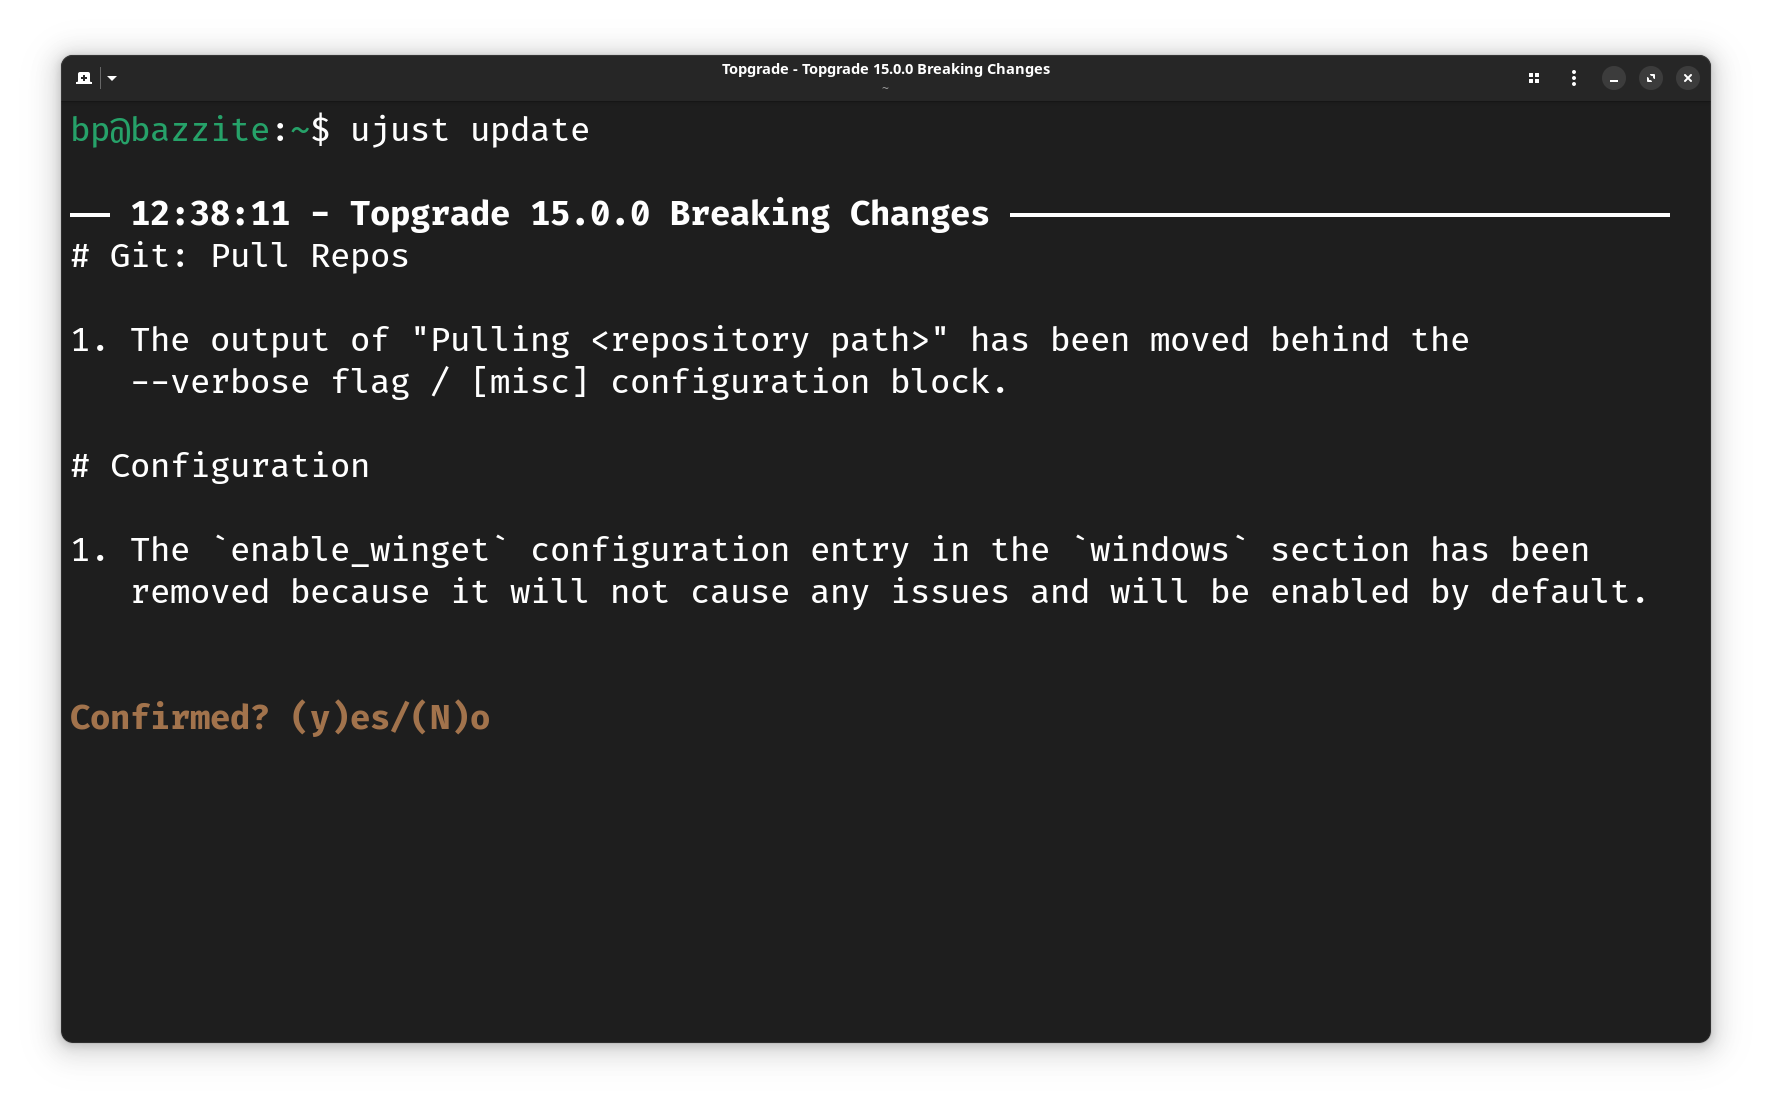
Task: Open the new tab profile dropdown arrow
Action: pos(112,78)
